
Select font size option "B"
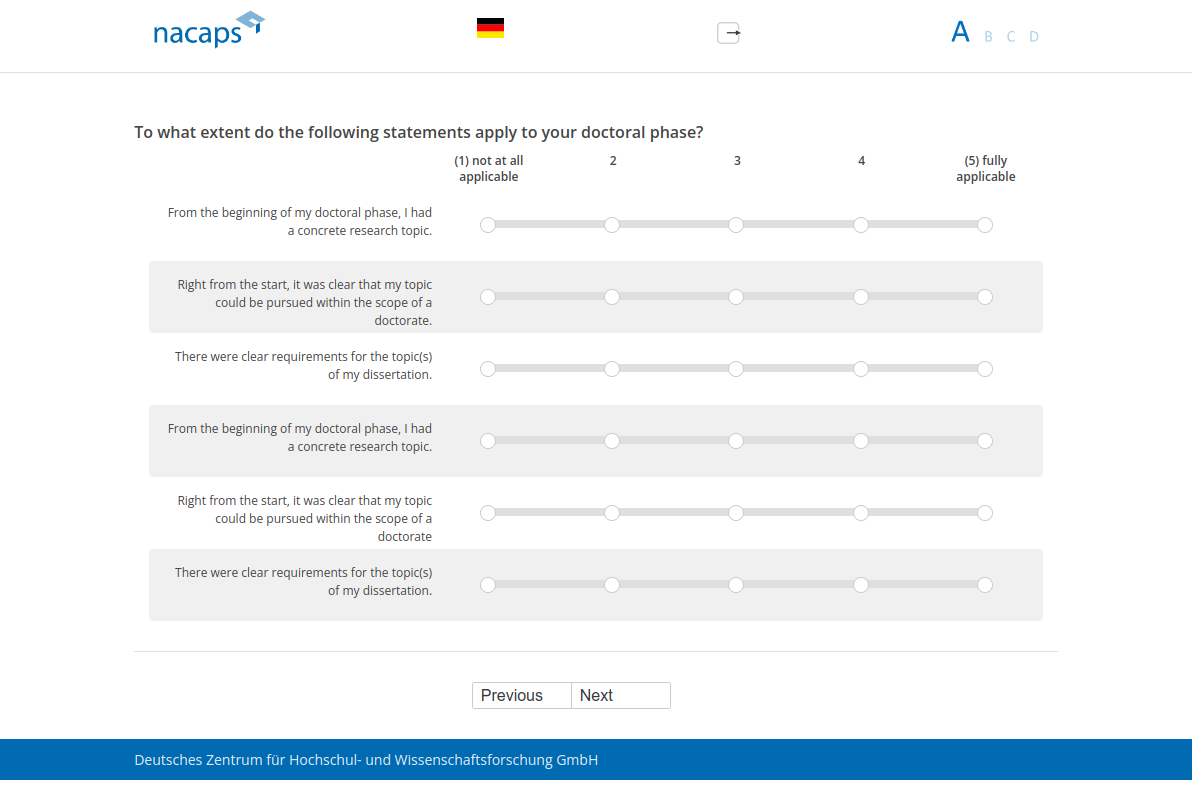click(988, 37)
